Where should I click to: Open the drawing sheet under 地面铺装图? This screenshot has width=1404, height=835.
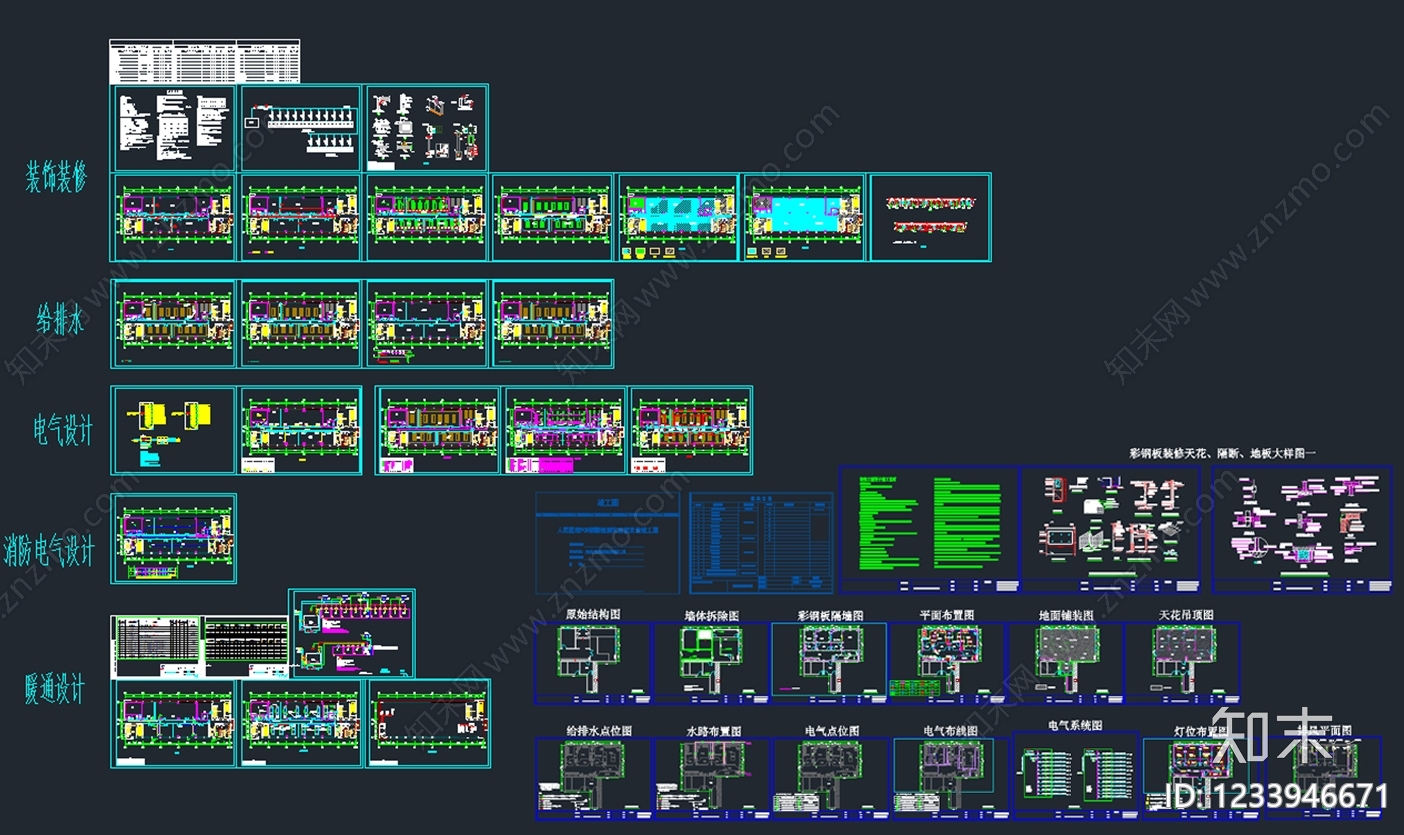1065,662
